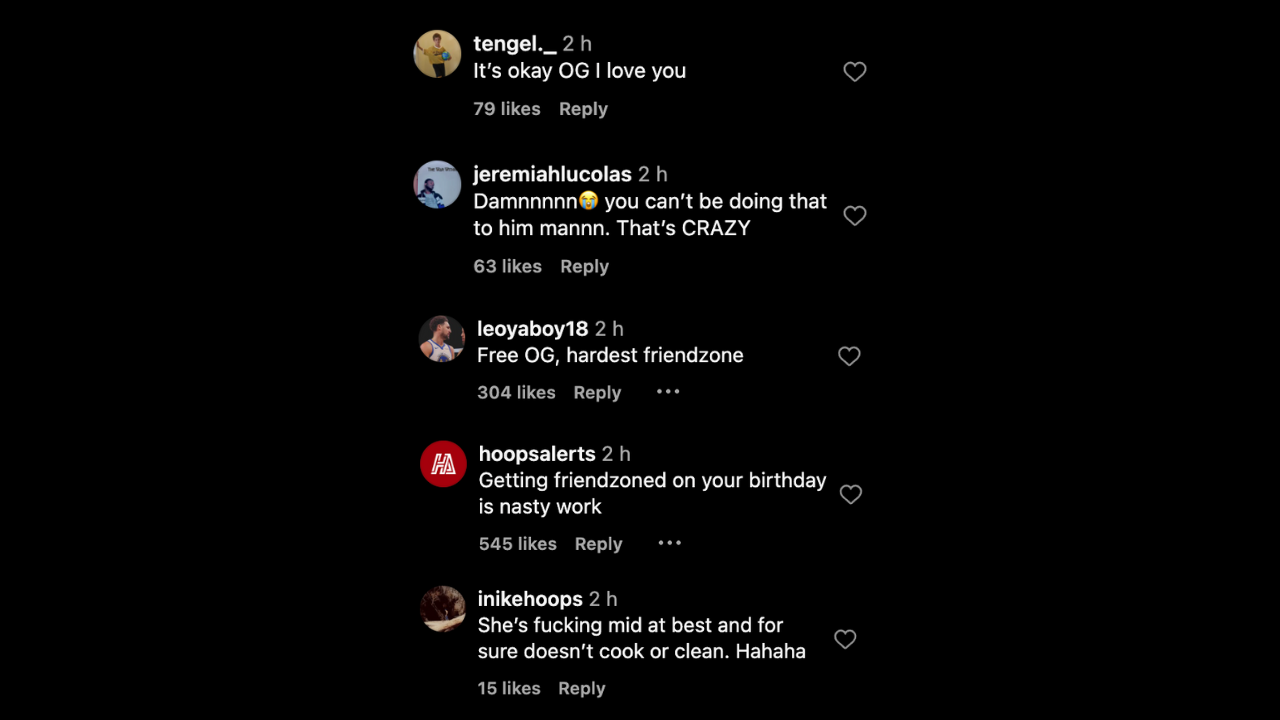This screenshot has width=1280, height=720.
Task: Tap heart on leoyaboy18's friendzone comment
Action: pyautogui.click(x=849, y=356)
